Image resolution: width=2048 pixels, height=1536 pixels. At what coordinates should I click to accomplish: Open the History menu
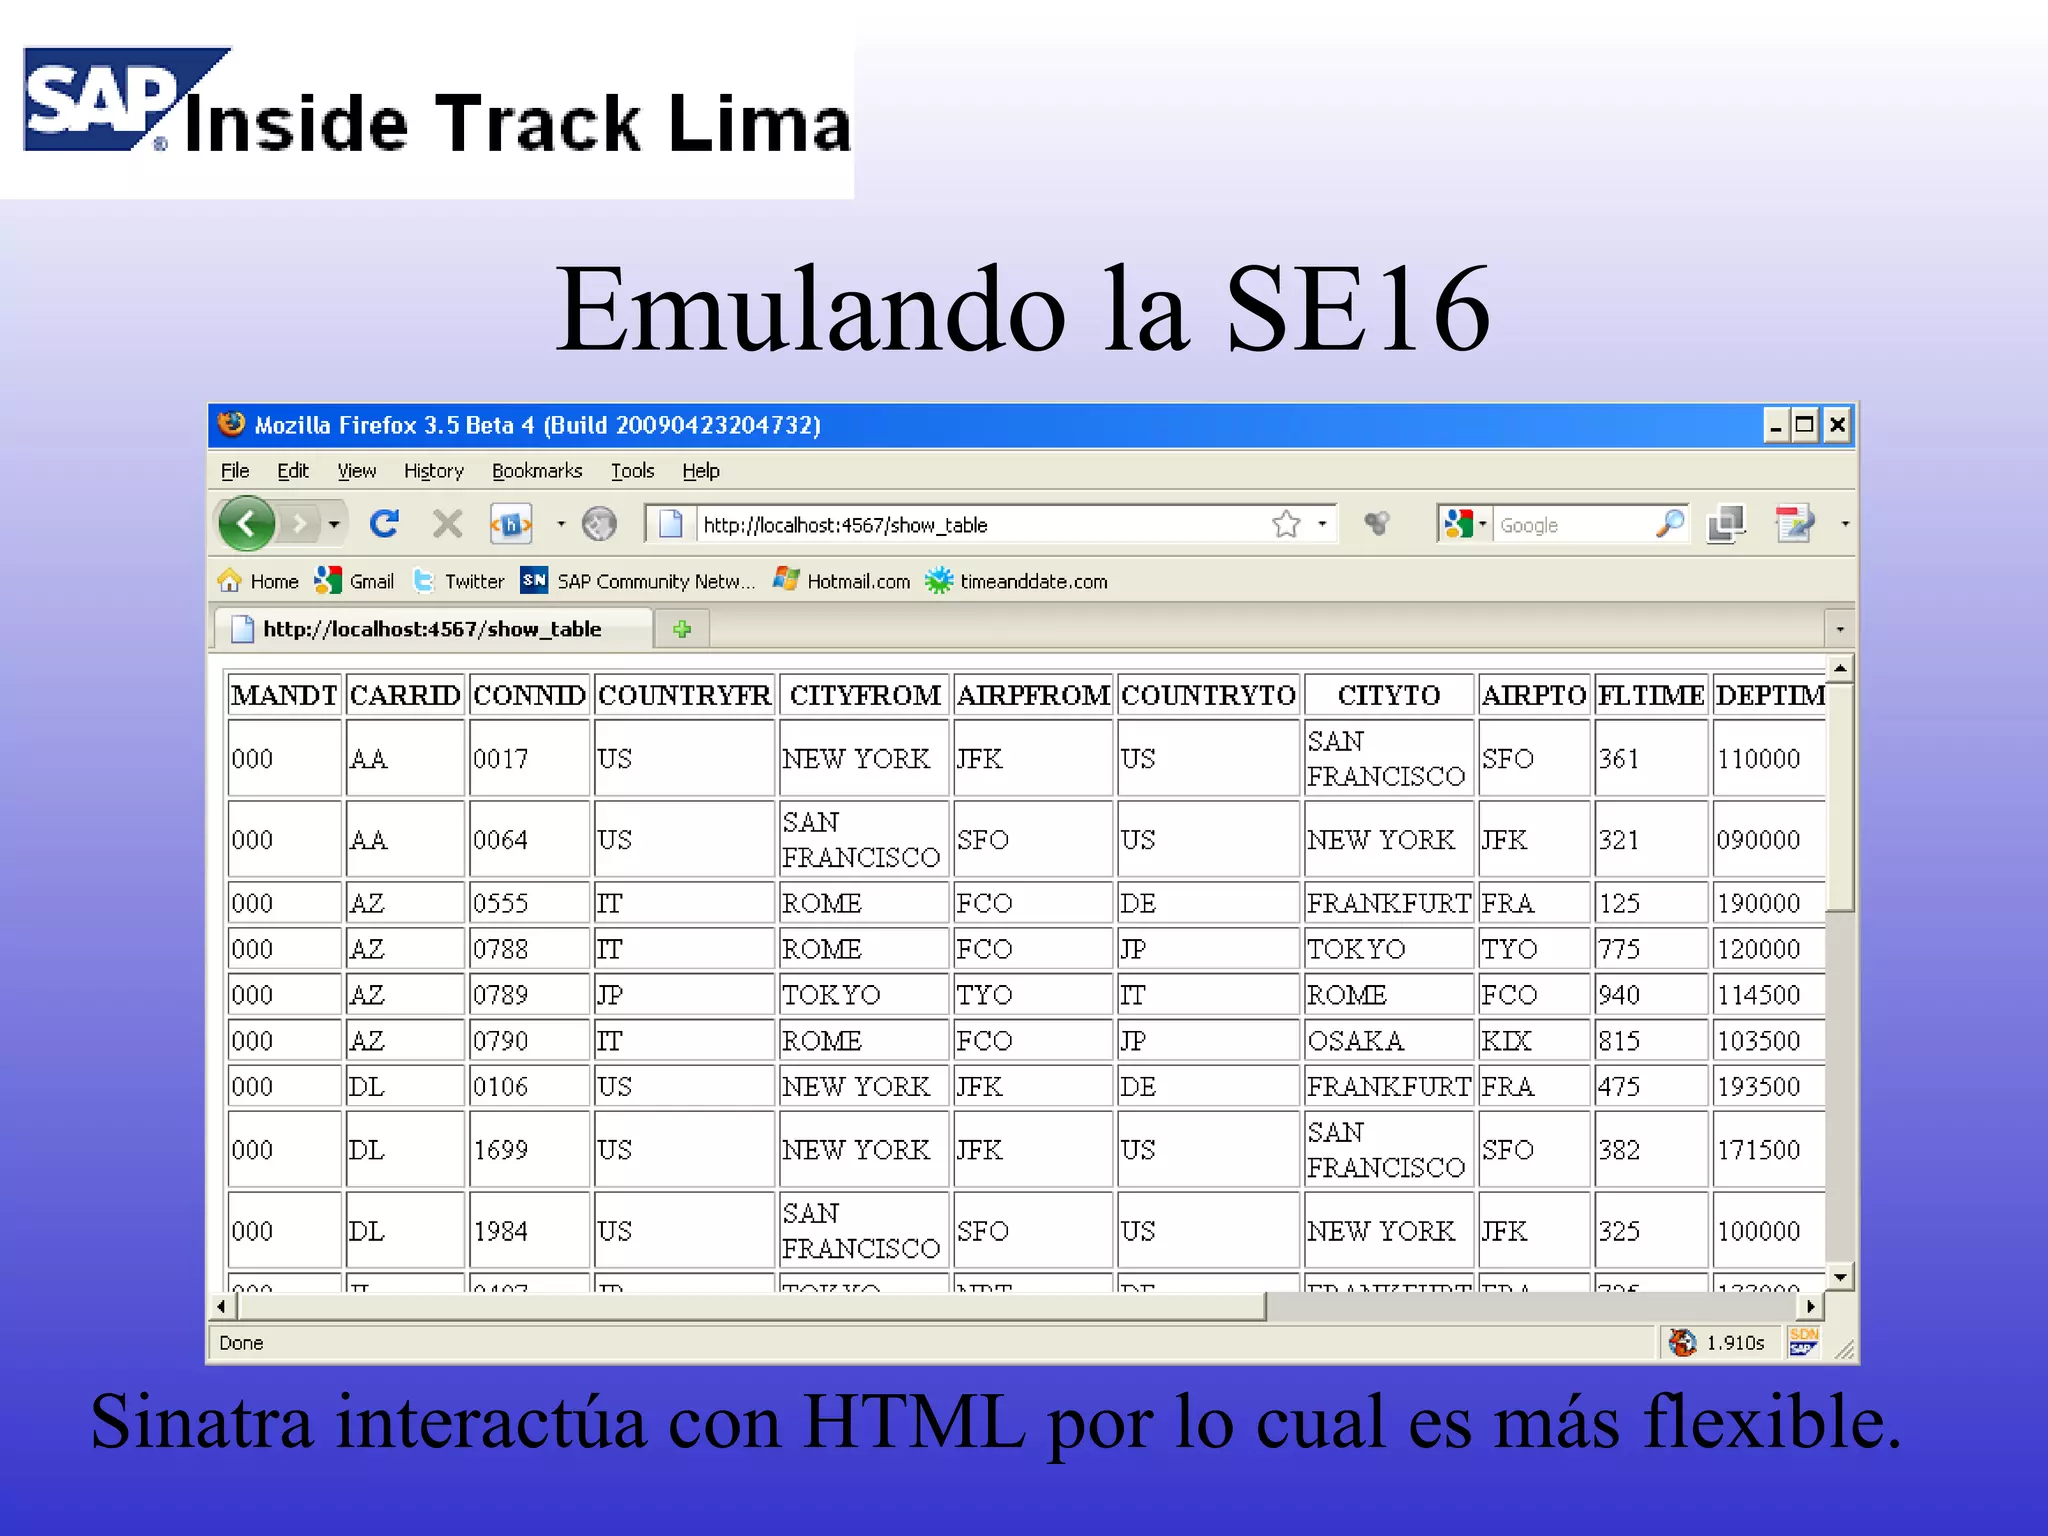click(x=434, y=471)
